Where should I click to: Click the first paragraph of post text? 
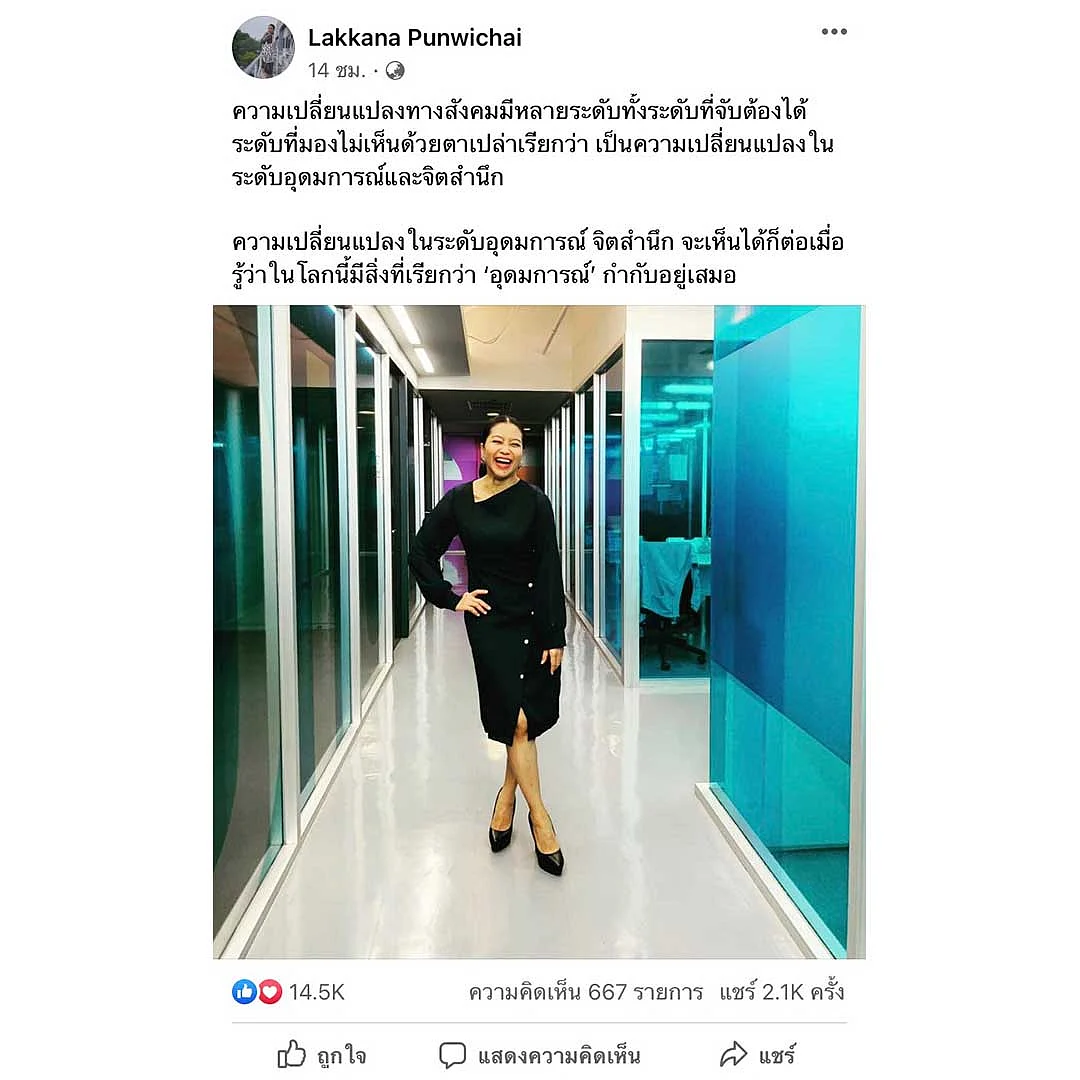[533, 144]
